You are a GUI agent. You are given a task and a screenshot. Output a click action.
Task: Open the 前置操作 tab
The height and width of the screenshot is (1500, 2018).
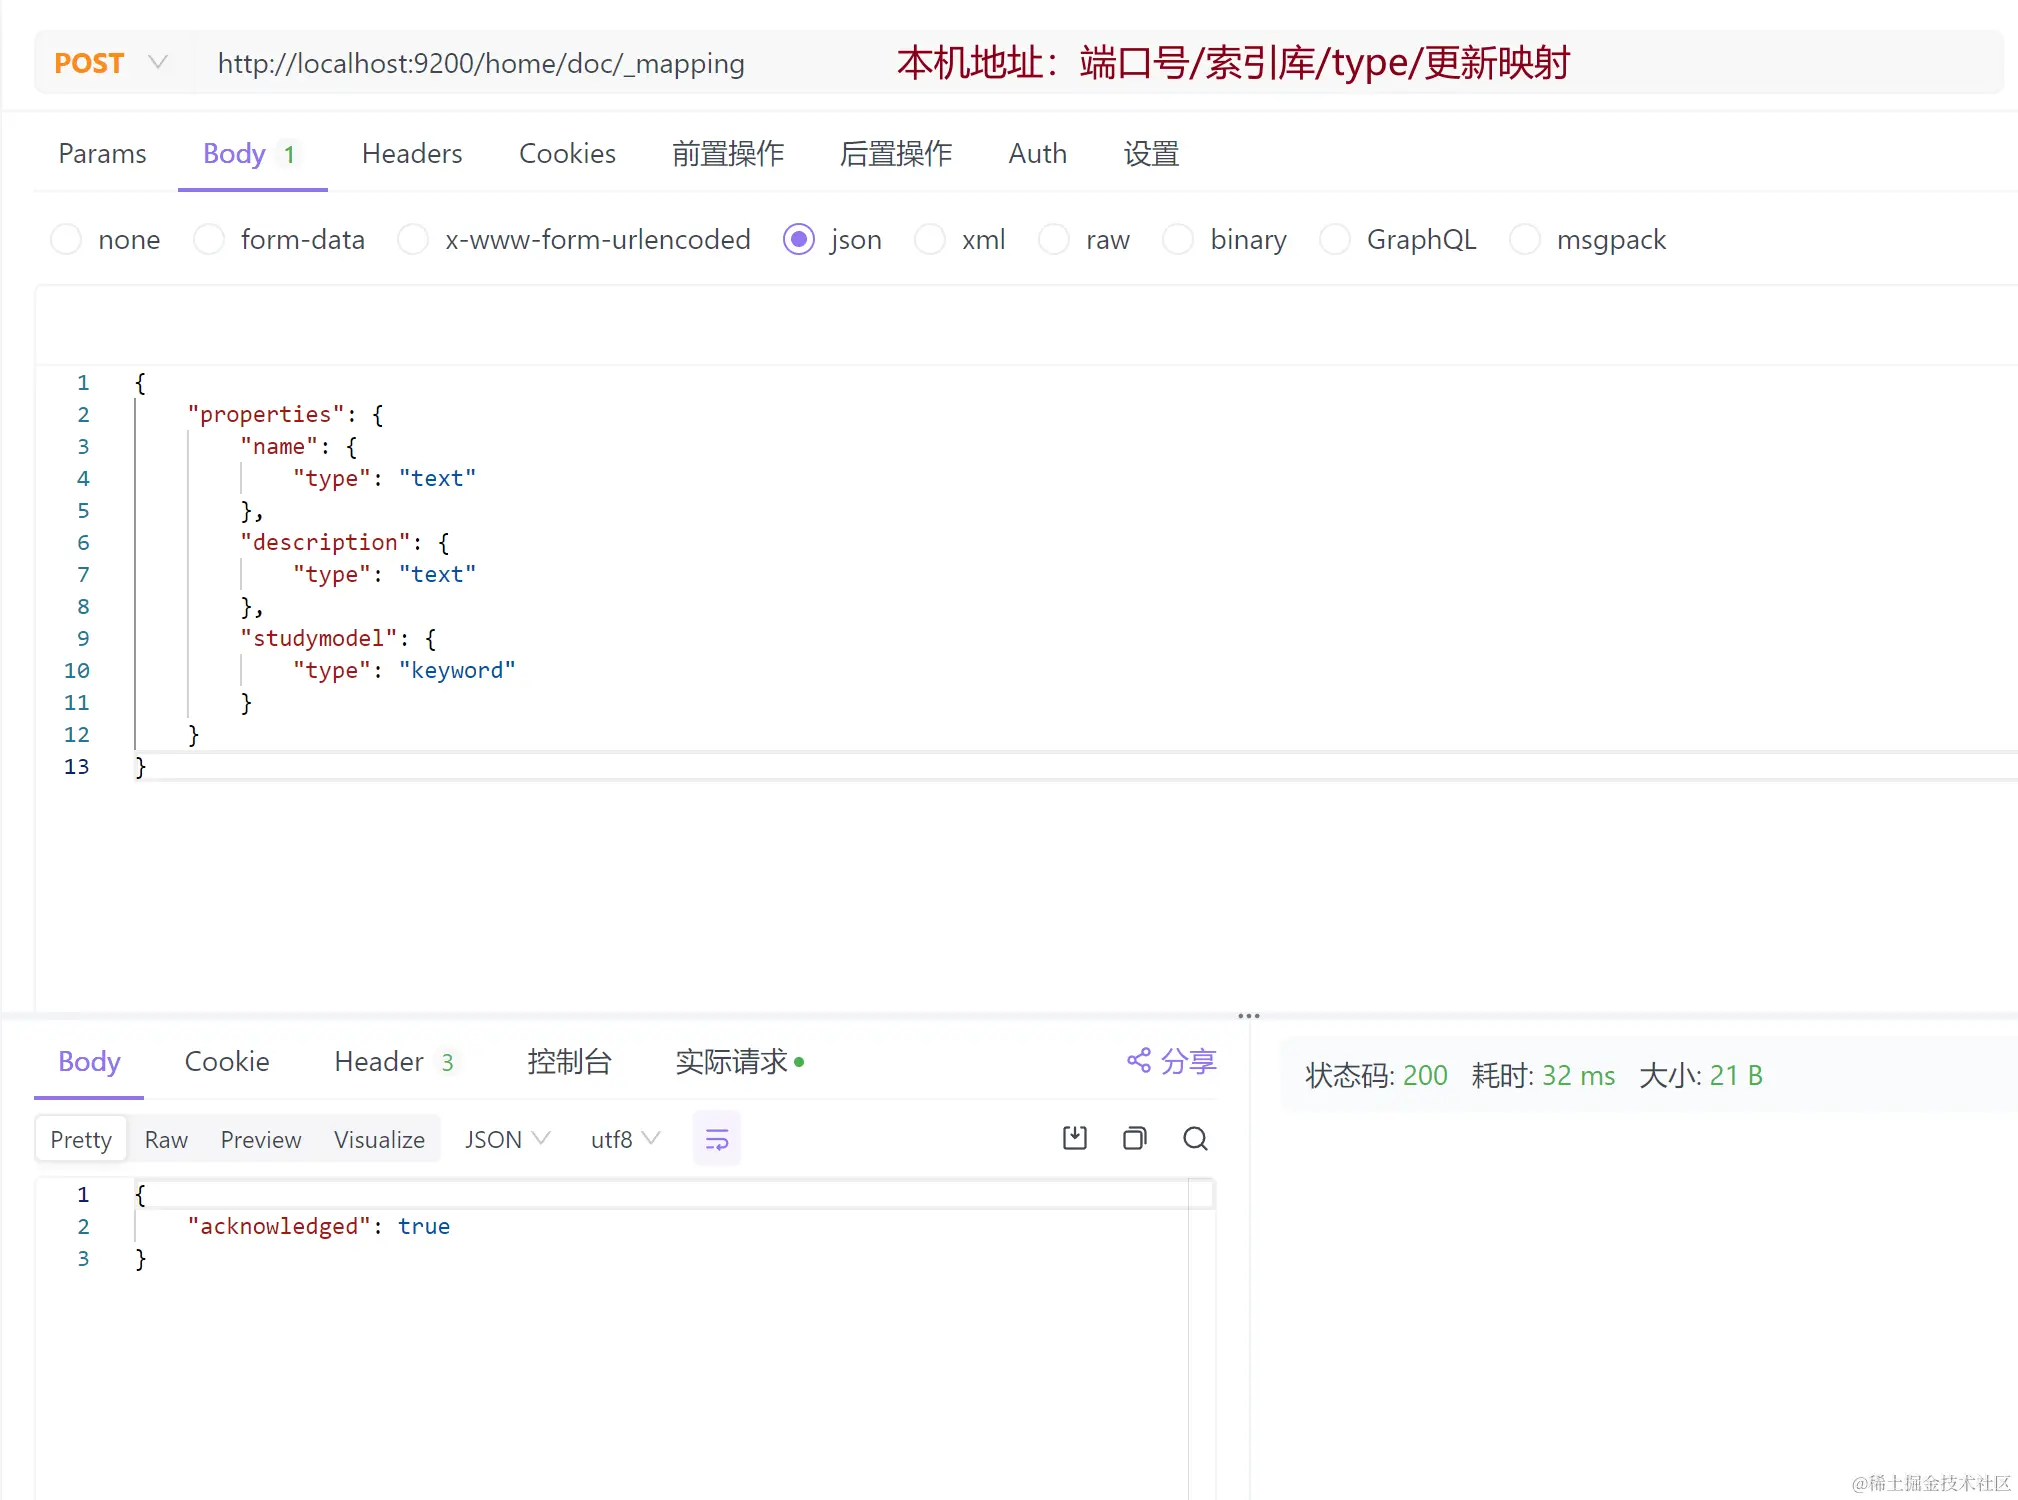pyautogui.click(x=728, y=154)
